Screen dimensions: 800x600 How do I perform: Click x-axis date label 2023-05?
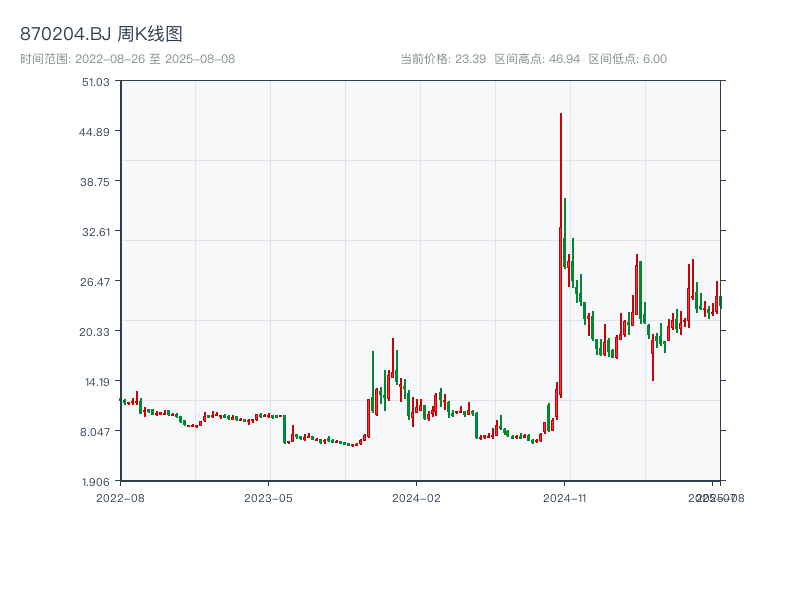pyautogui.click(x=268, y=498)
